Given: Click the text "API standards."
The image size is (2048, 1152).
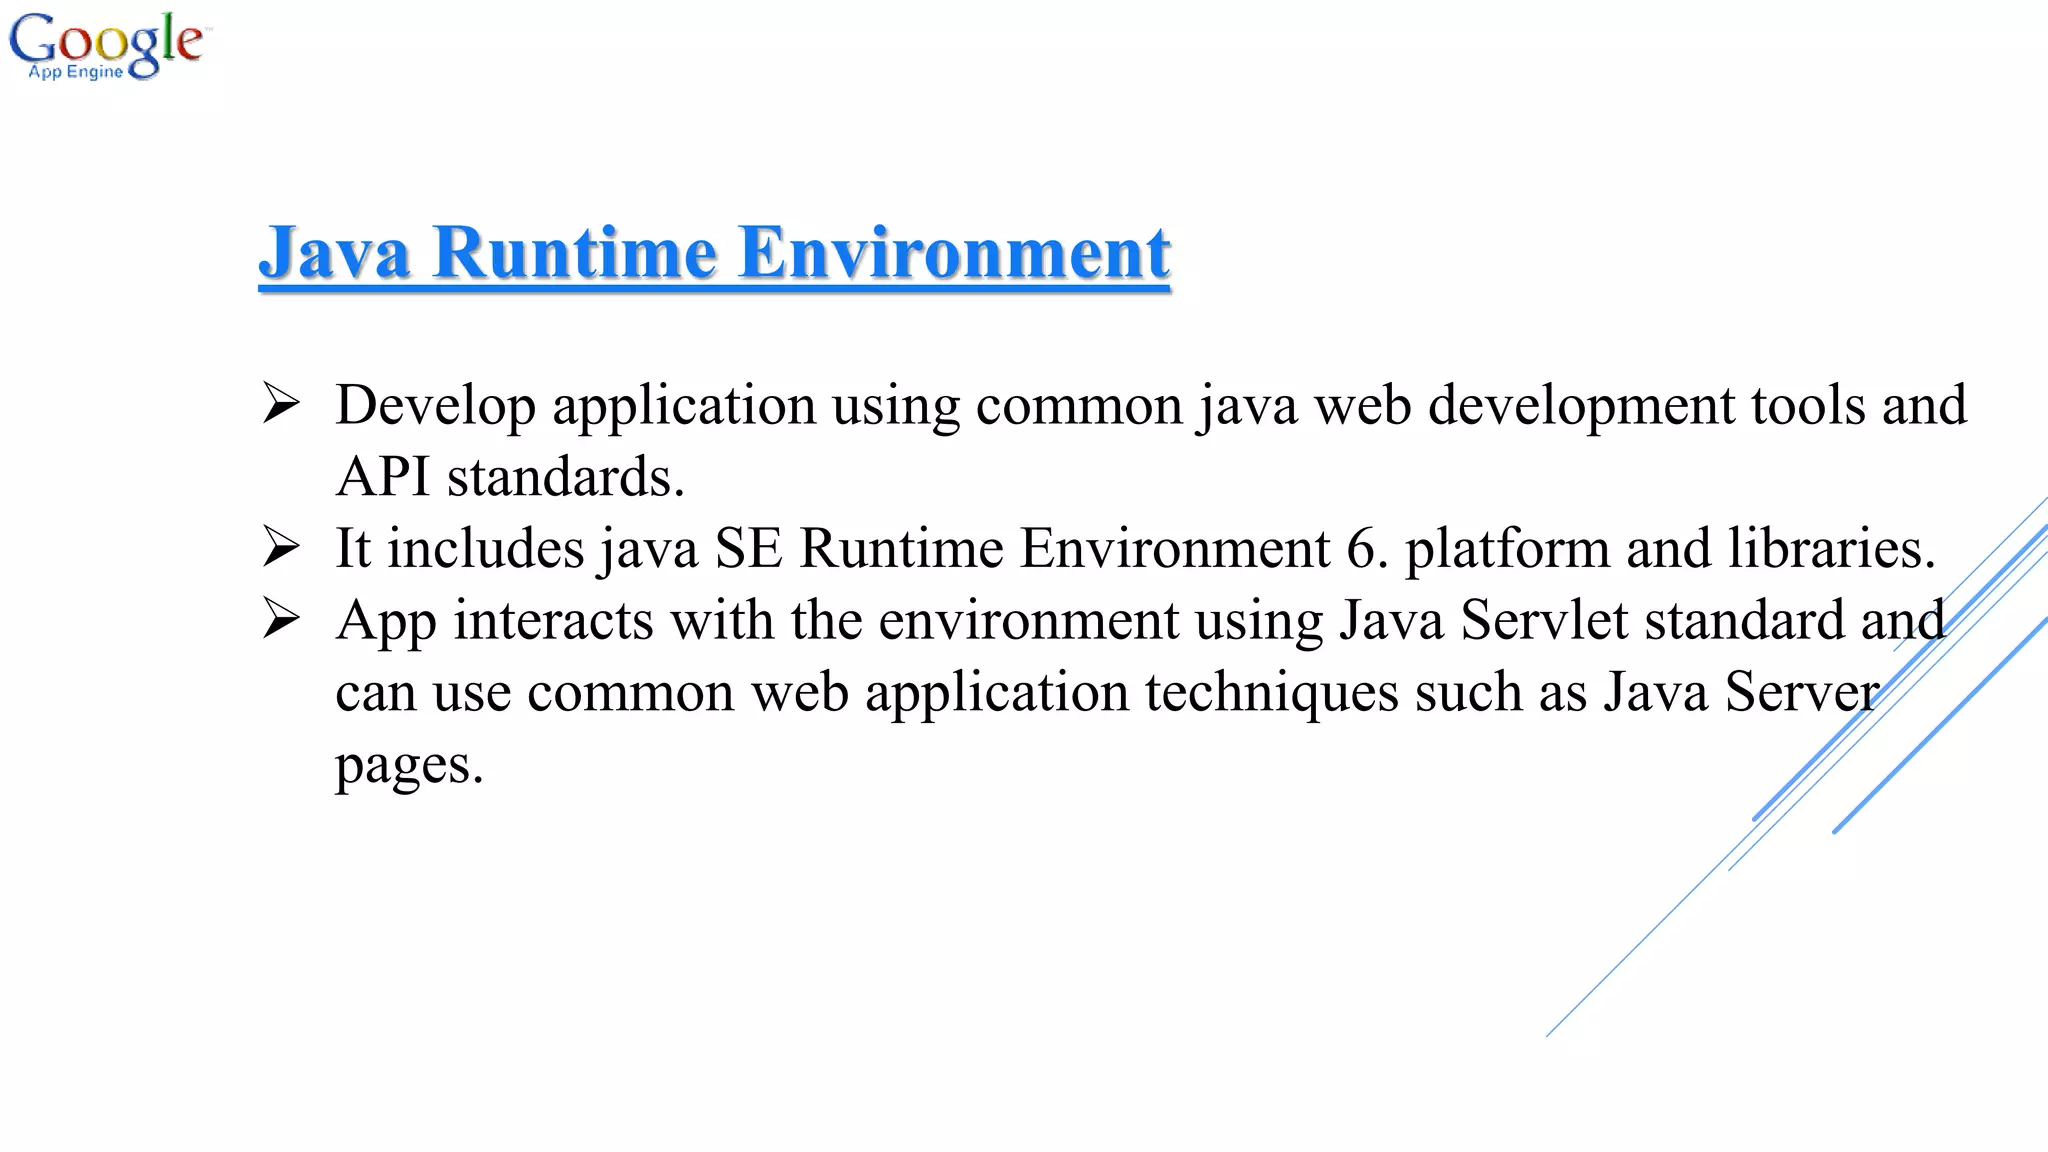Looking at the screenshot, I should click(510, 477).
